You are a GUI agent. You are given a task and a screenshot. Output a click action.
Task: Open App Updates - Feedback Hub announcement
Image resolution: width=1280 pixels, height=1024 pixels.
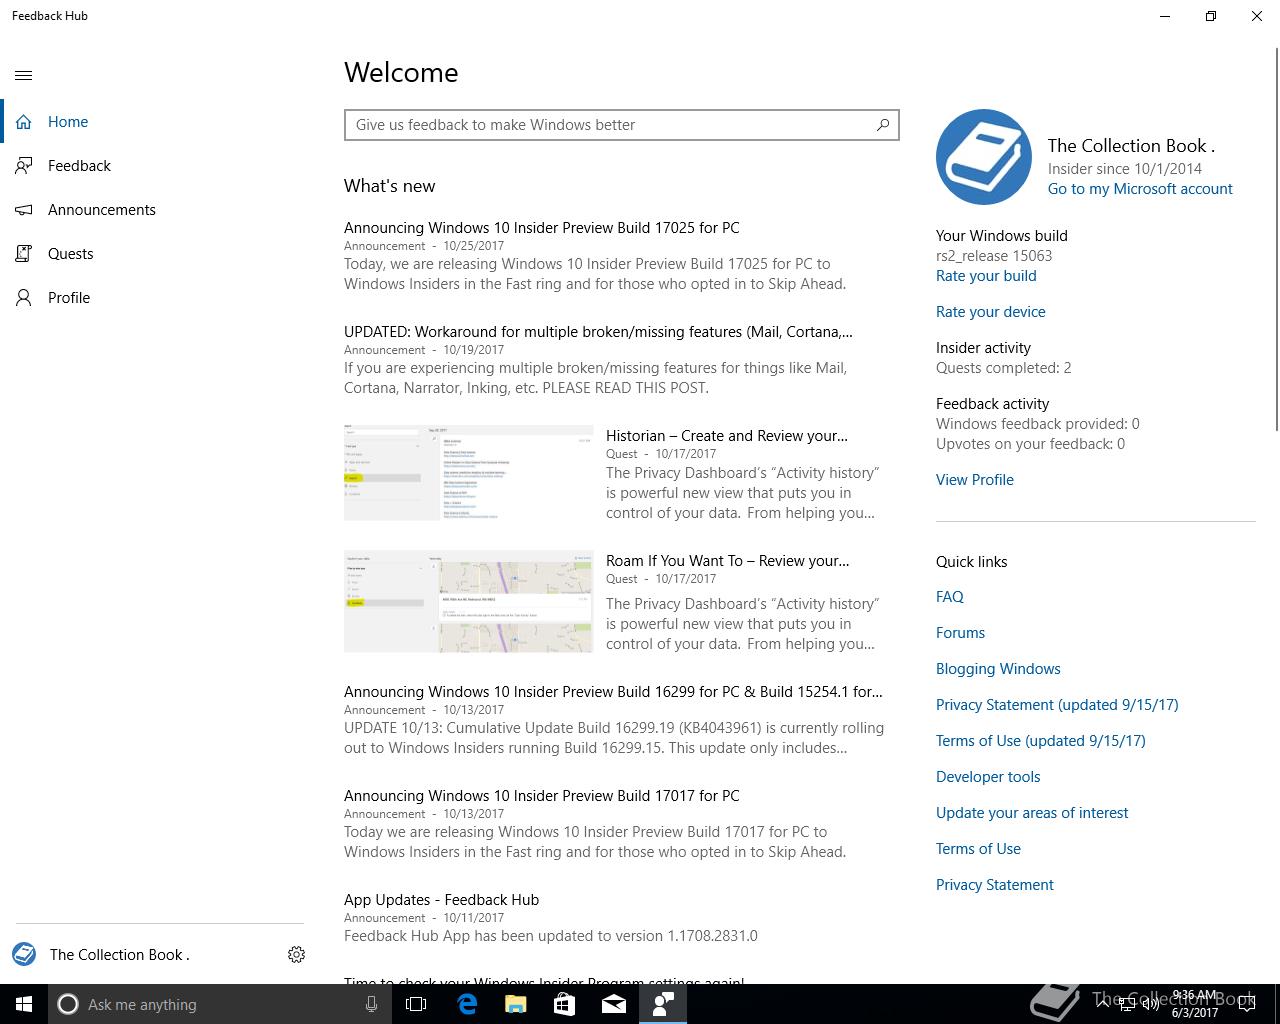click(x=441, y=900)
